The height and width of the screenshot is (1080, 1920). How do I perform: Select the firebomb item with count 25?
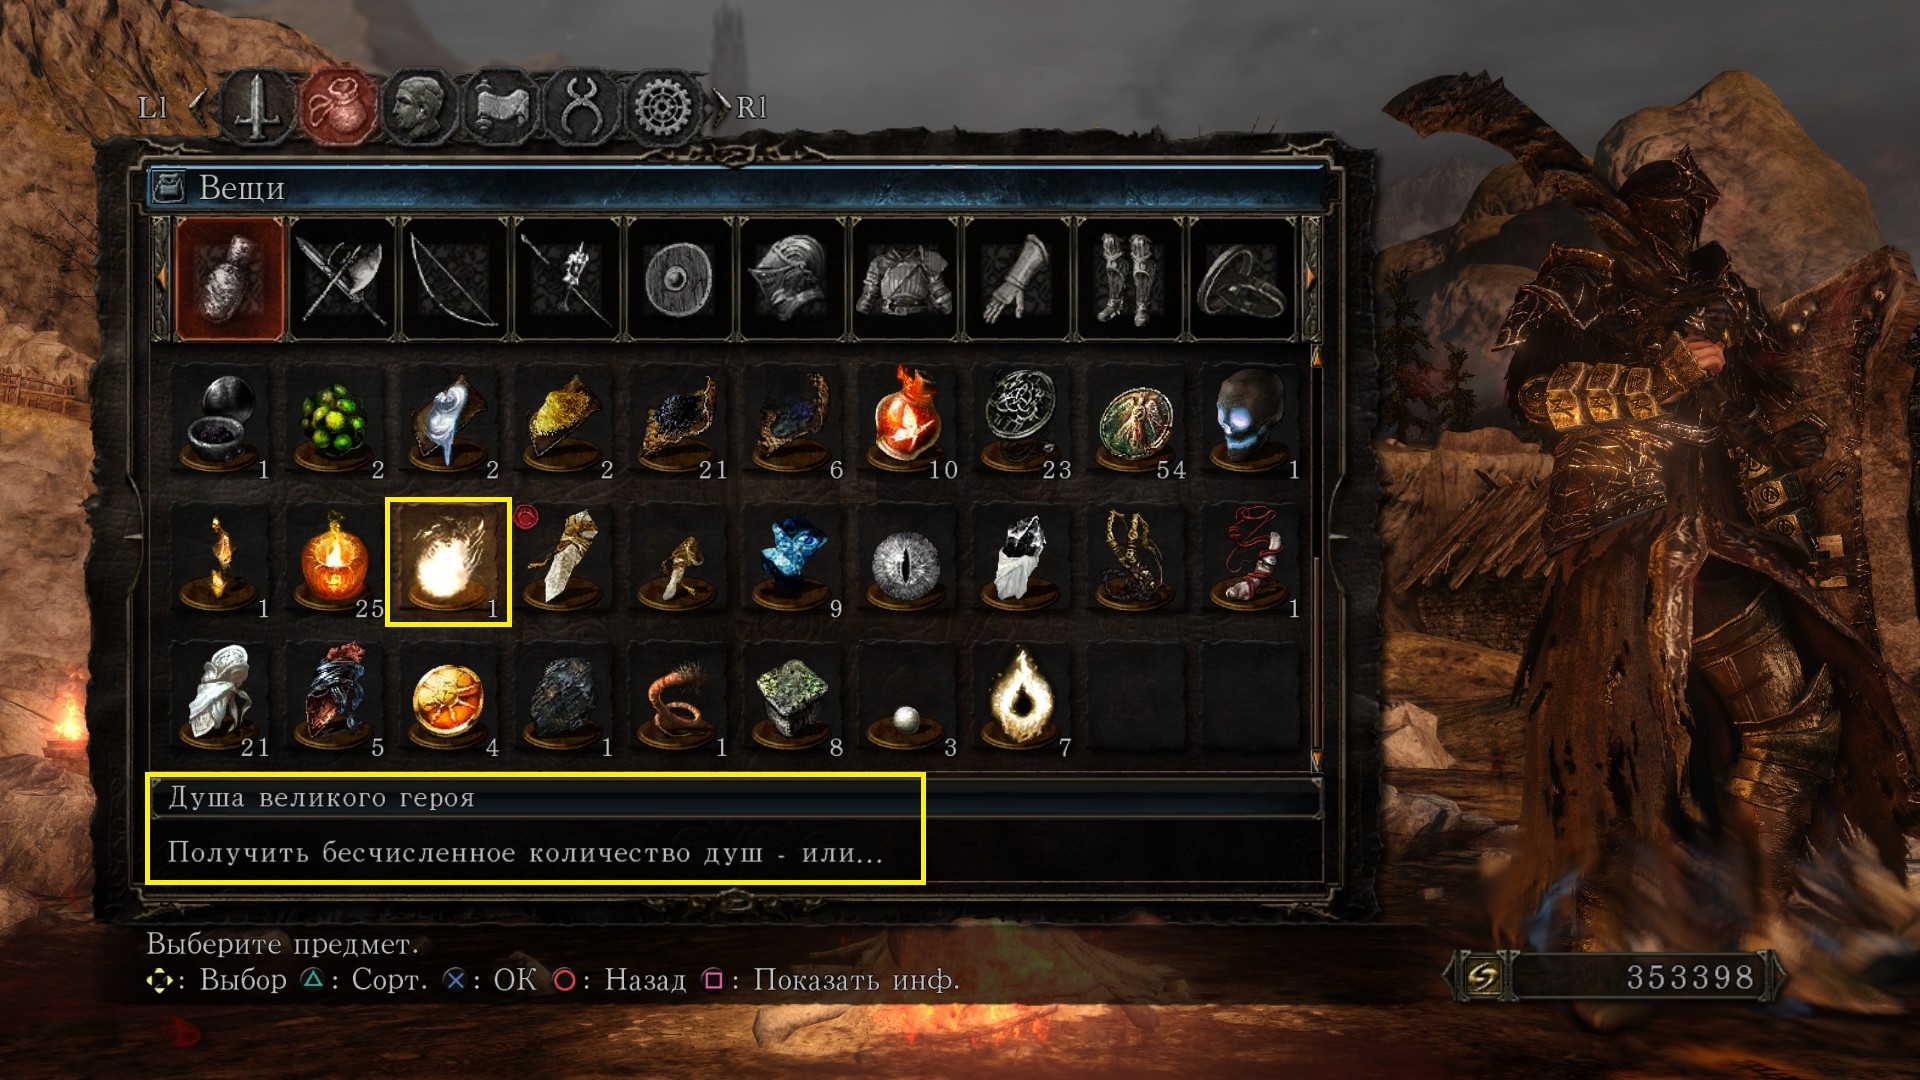click(x=335, y=562)
